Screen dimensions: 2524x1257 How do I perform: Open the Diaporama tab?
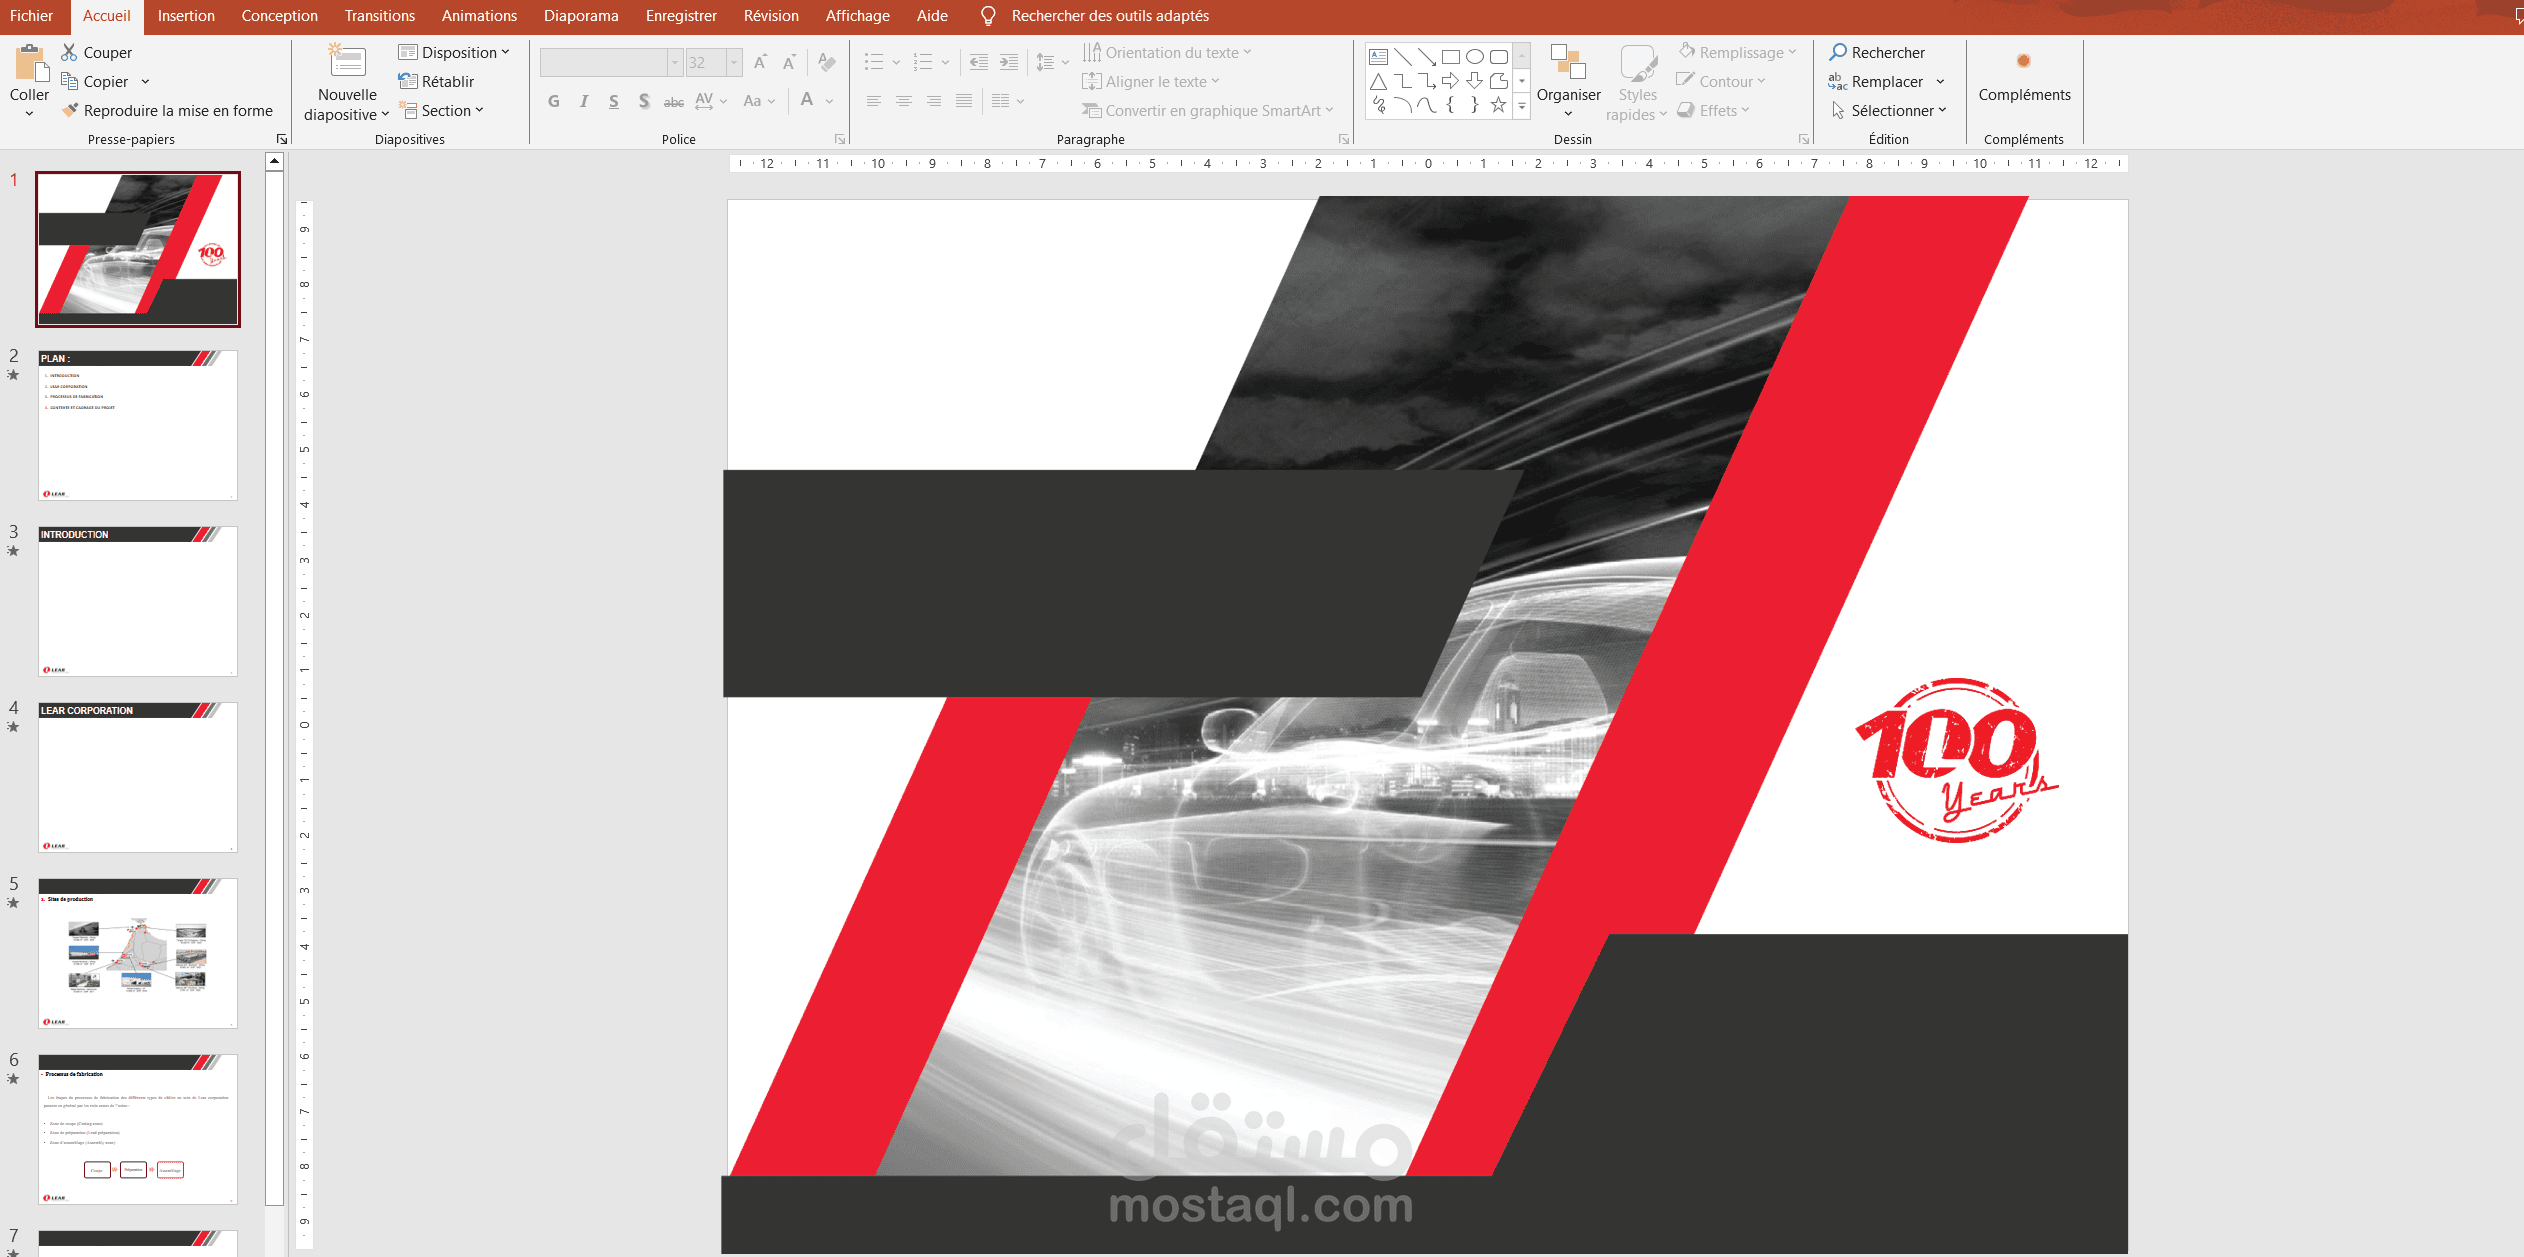581,16
